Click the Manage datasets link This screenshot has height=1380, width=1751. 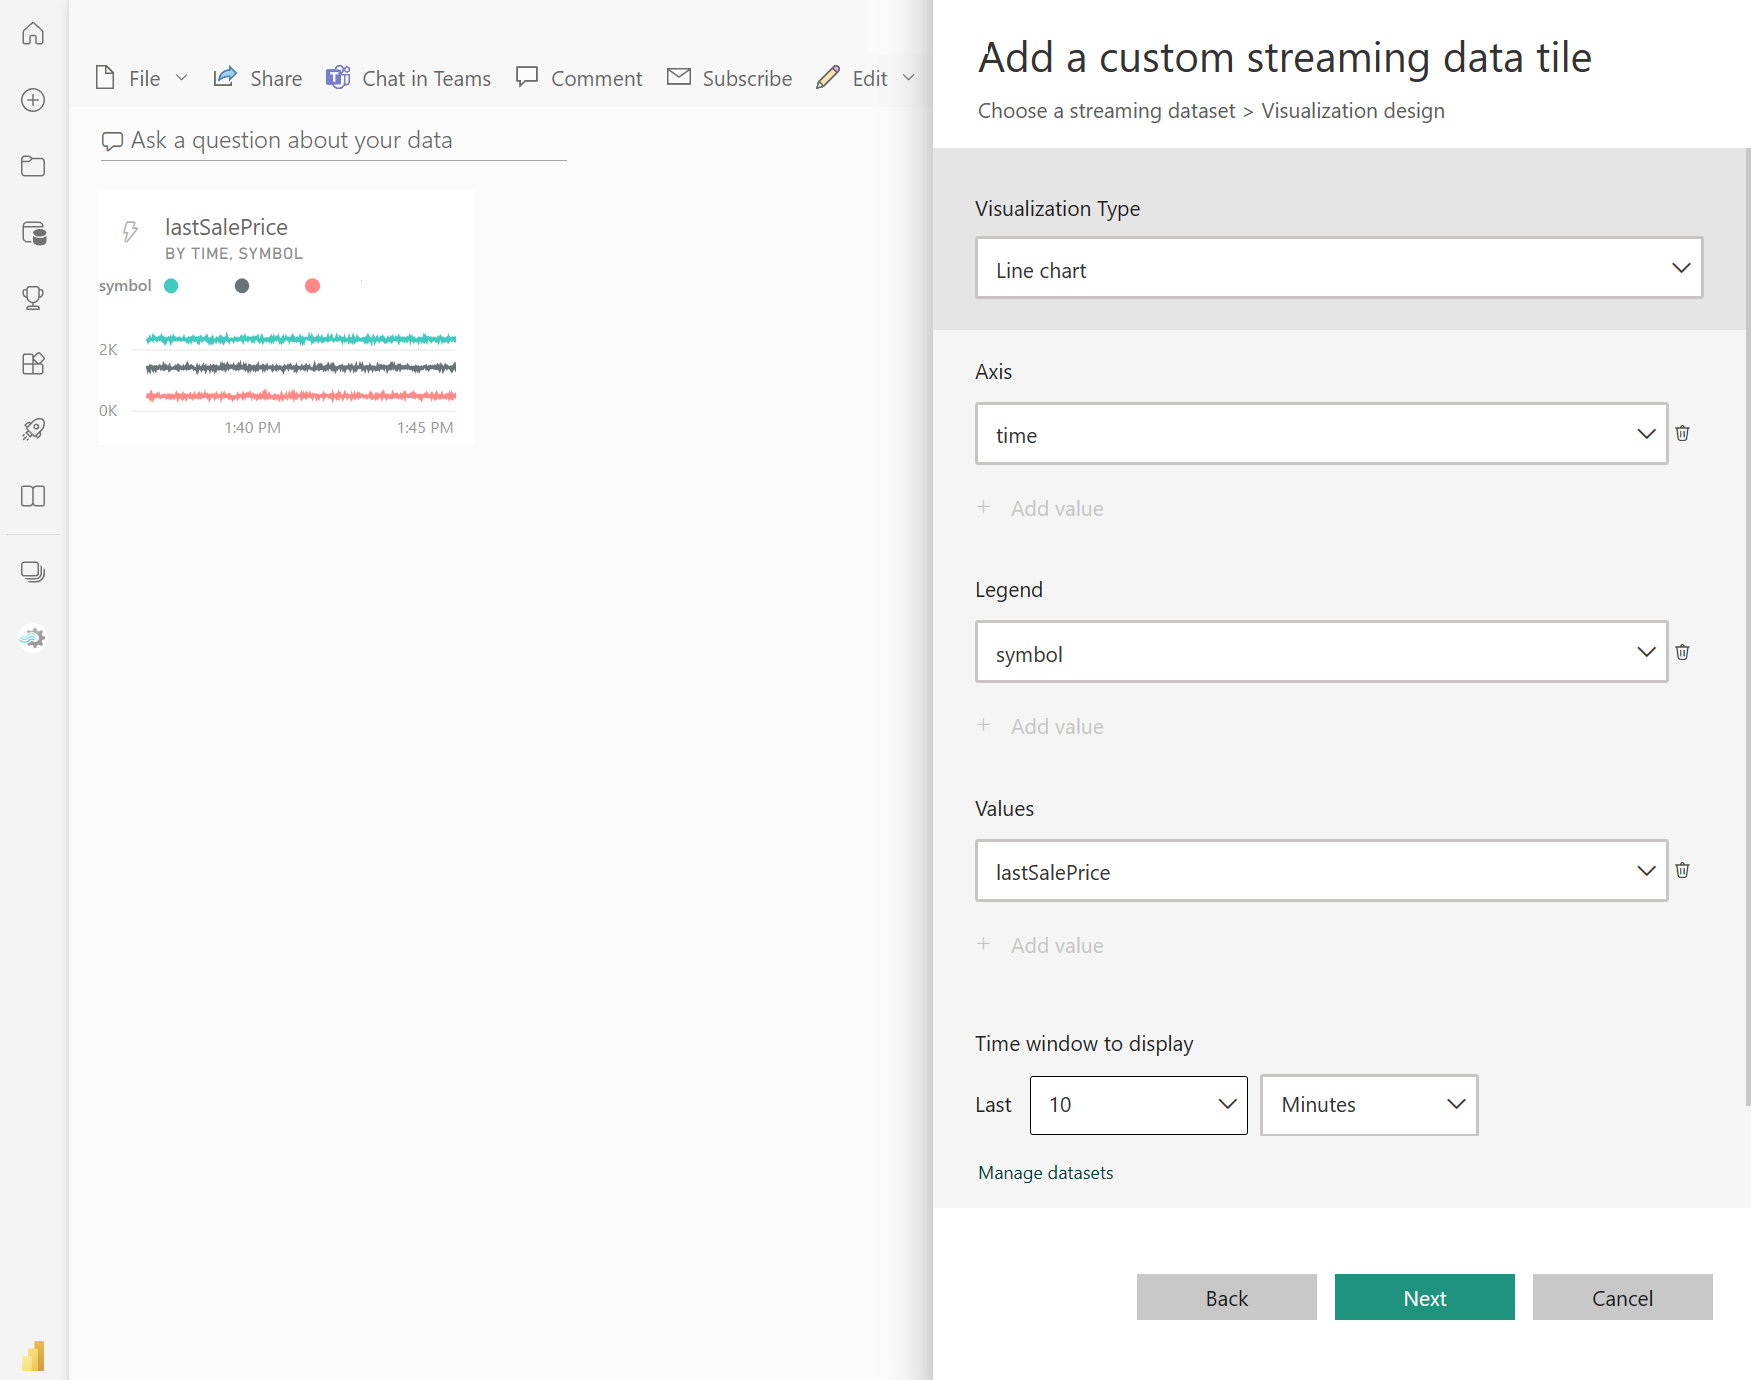tap(1045, 1173)
